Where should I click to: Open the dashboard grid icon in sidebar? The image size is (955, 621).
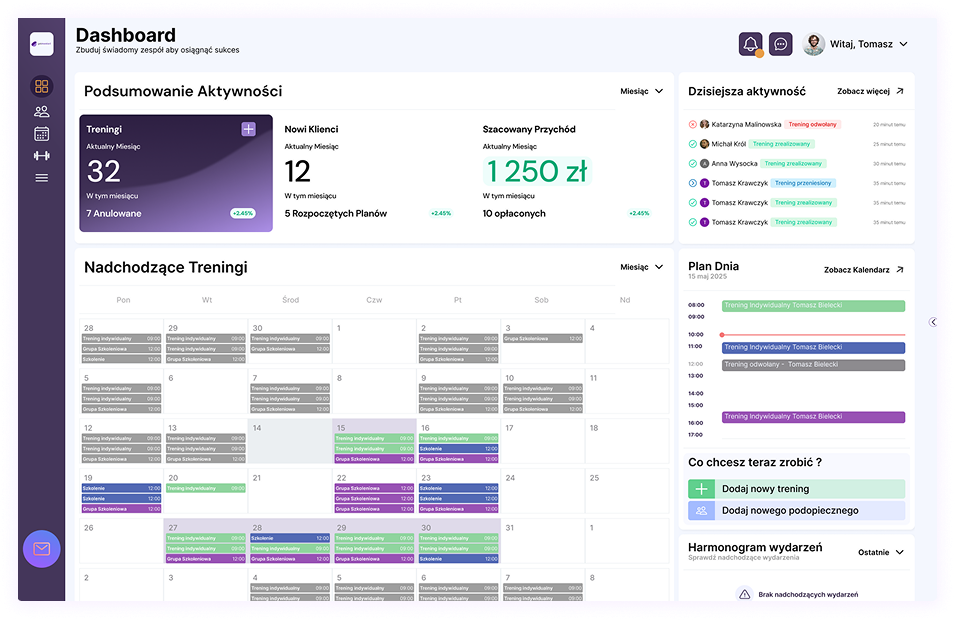pos(41,87)
